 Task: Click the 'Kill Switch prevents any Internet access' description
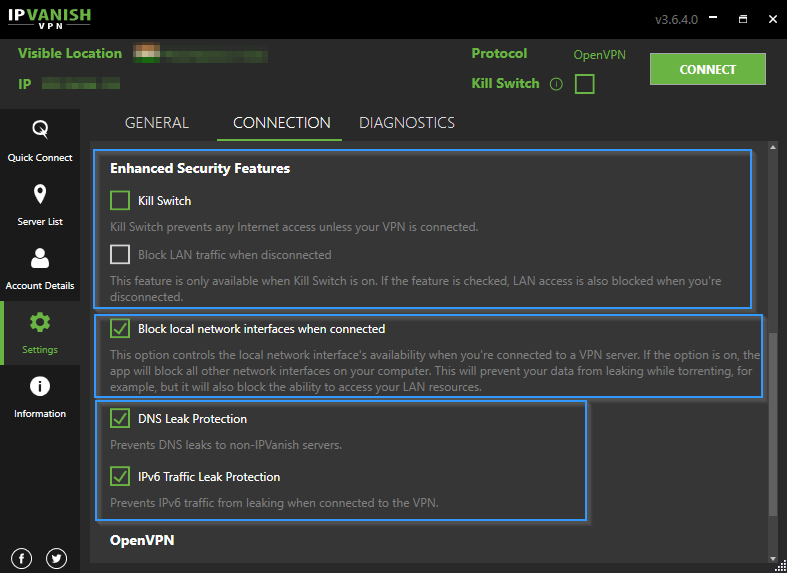click(294, 227)
